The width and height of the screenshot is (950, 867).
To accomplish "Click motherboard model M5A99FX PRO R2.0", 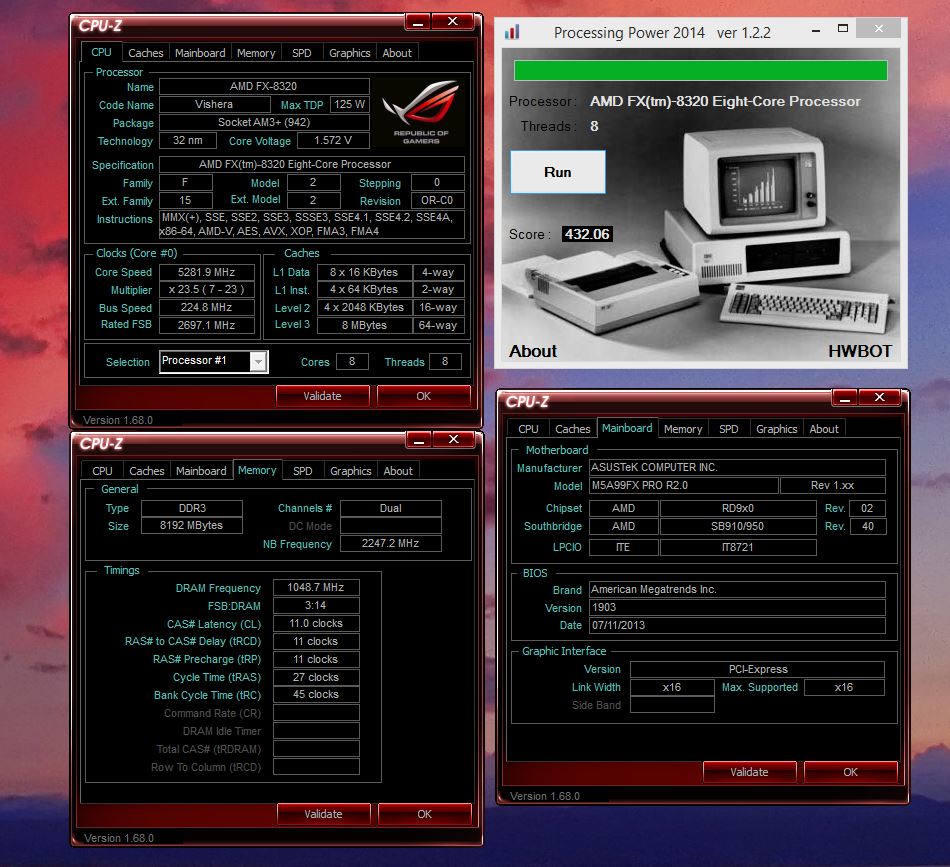I will 683,485.
